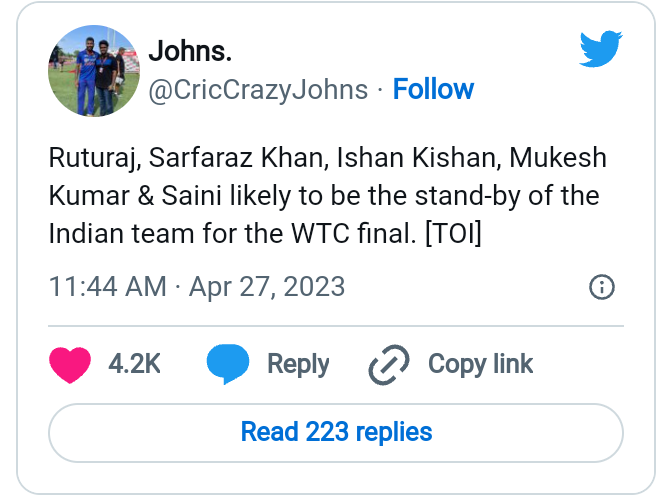Viewport: 661px width, 496px height.
Task: Open the Johns. profile picture
Action: [x=94, y=71]
